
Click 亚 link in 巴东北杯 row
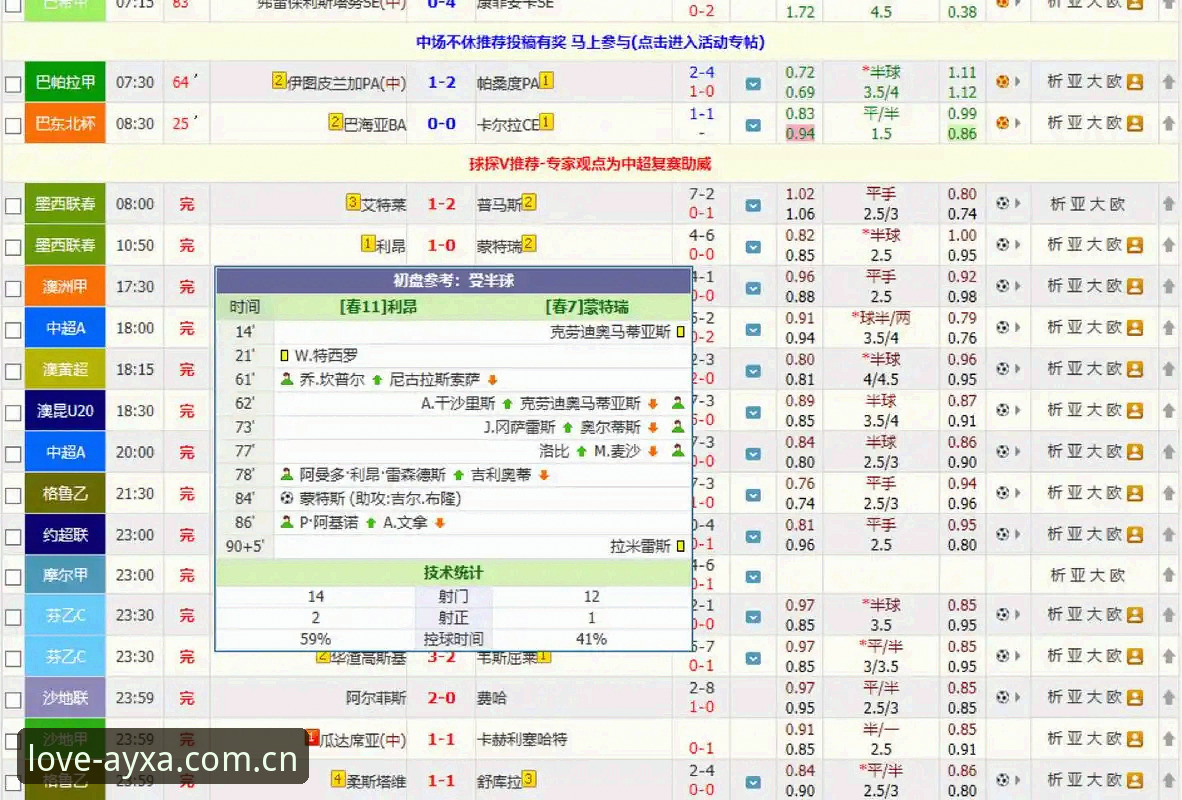coord(1075,122)
